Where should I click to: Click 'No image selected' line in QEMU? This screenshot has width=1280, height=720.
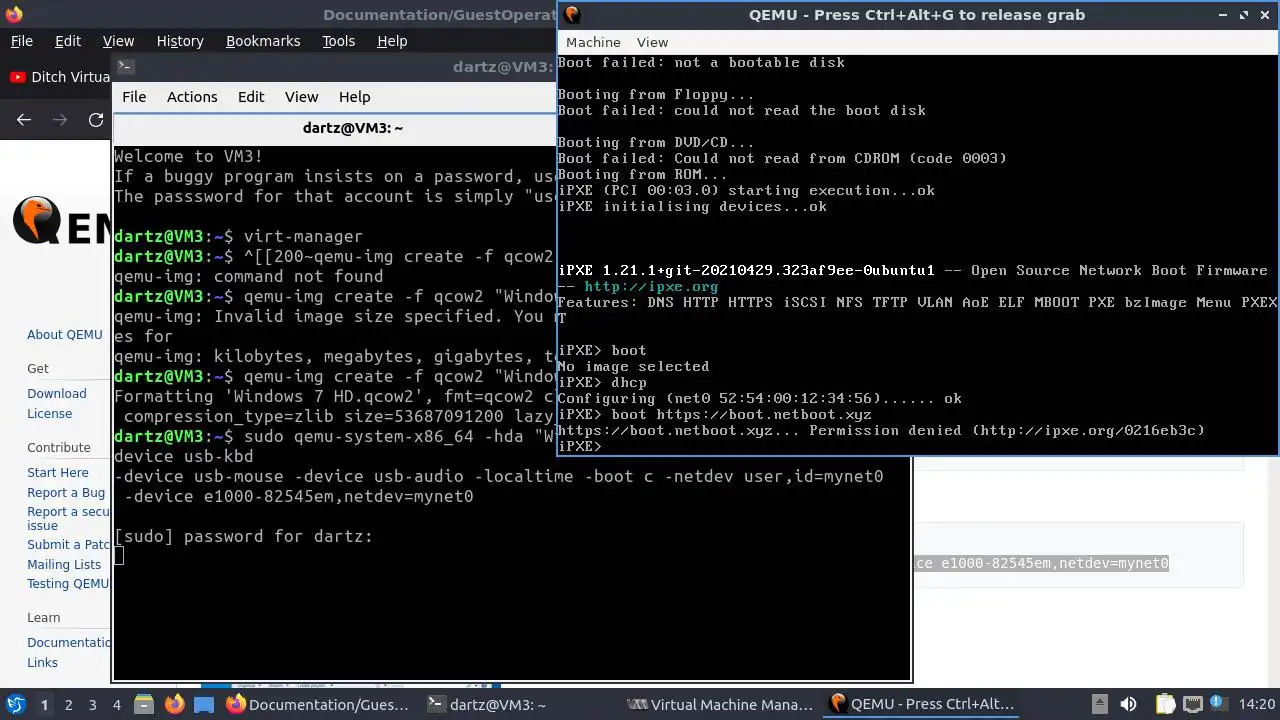(633, 367)
